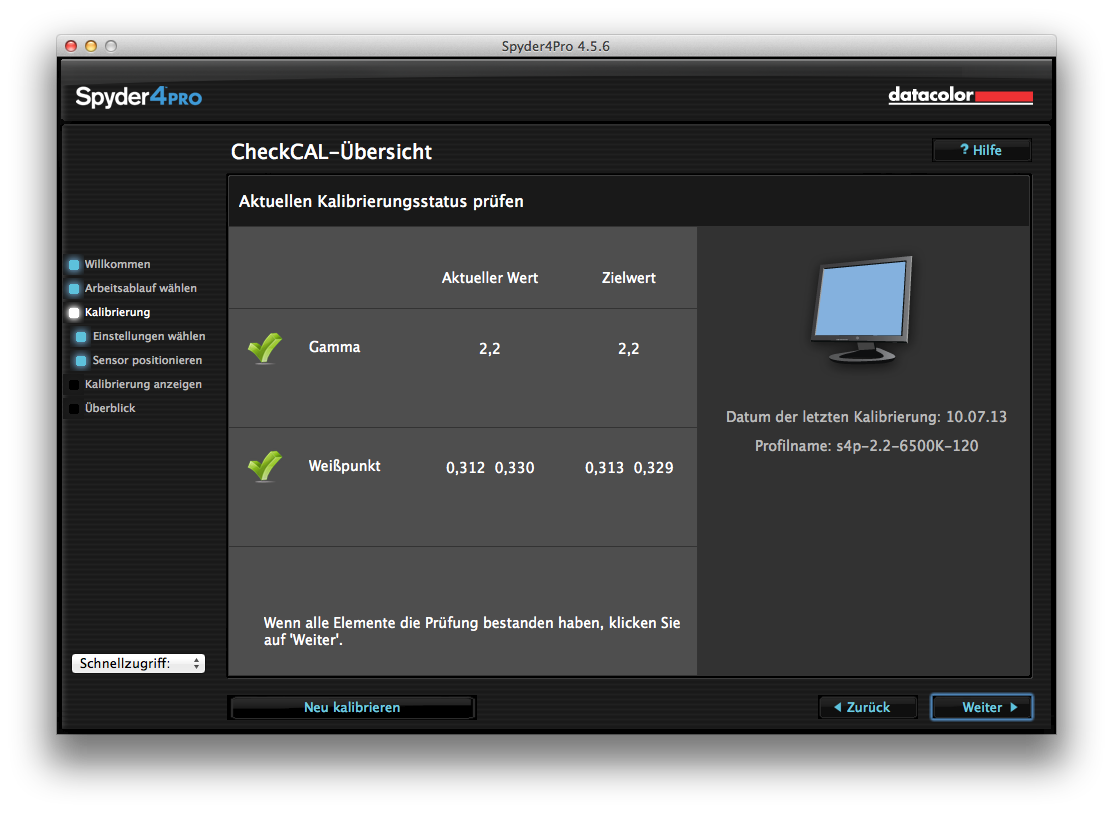Image resolution: width=1113 pixels, height=813 pixels.
Task: Close the Spyder4Pro window
Action: pyautogui.click(x=71, y=46)
